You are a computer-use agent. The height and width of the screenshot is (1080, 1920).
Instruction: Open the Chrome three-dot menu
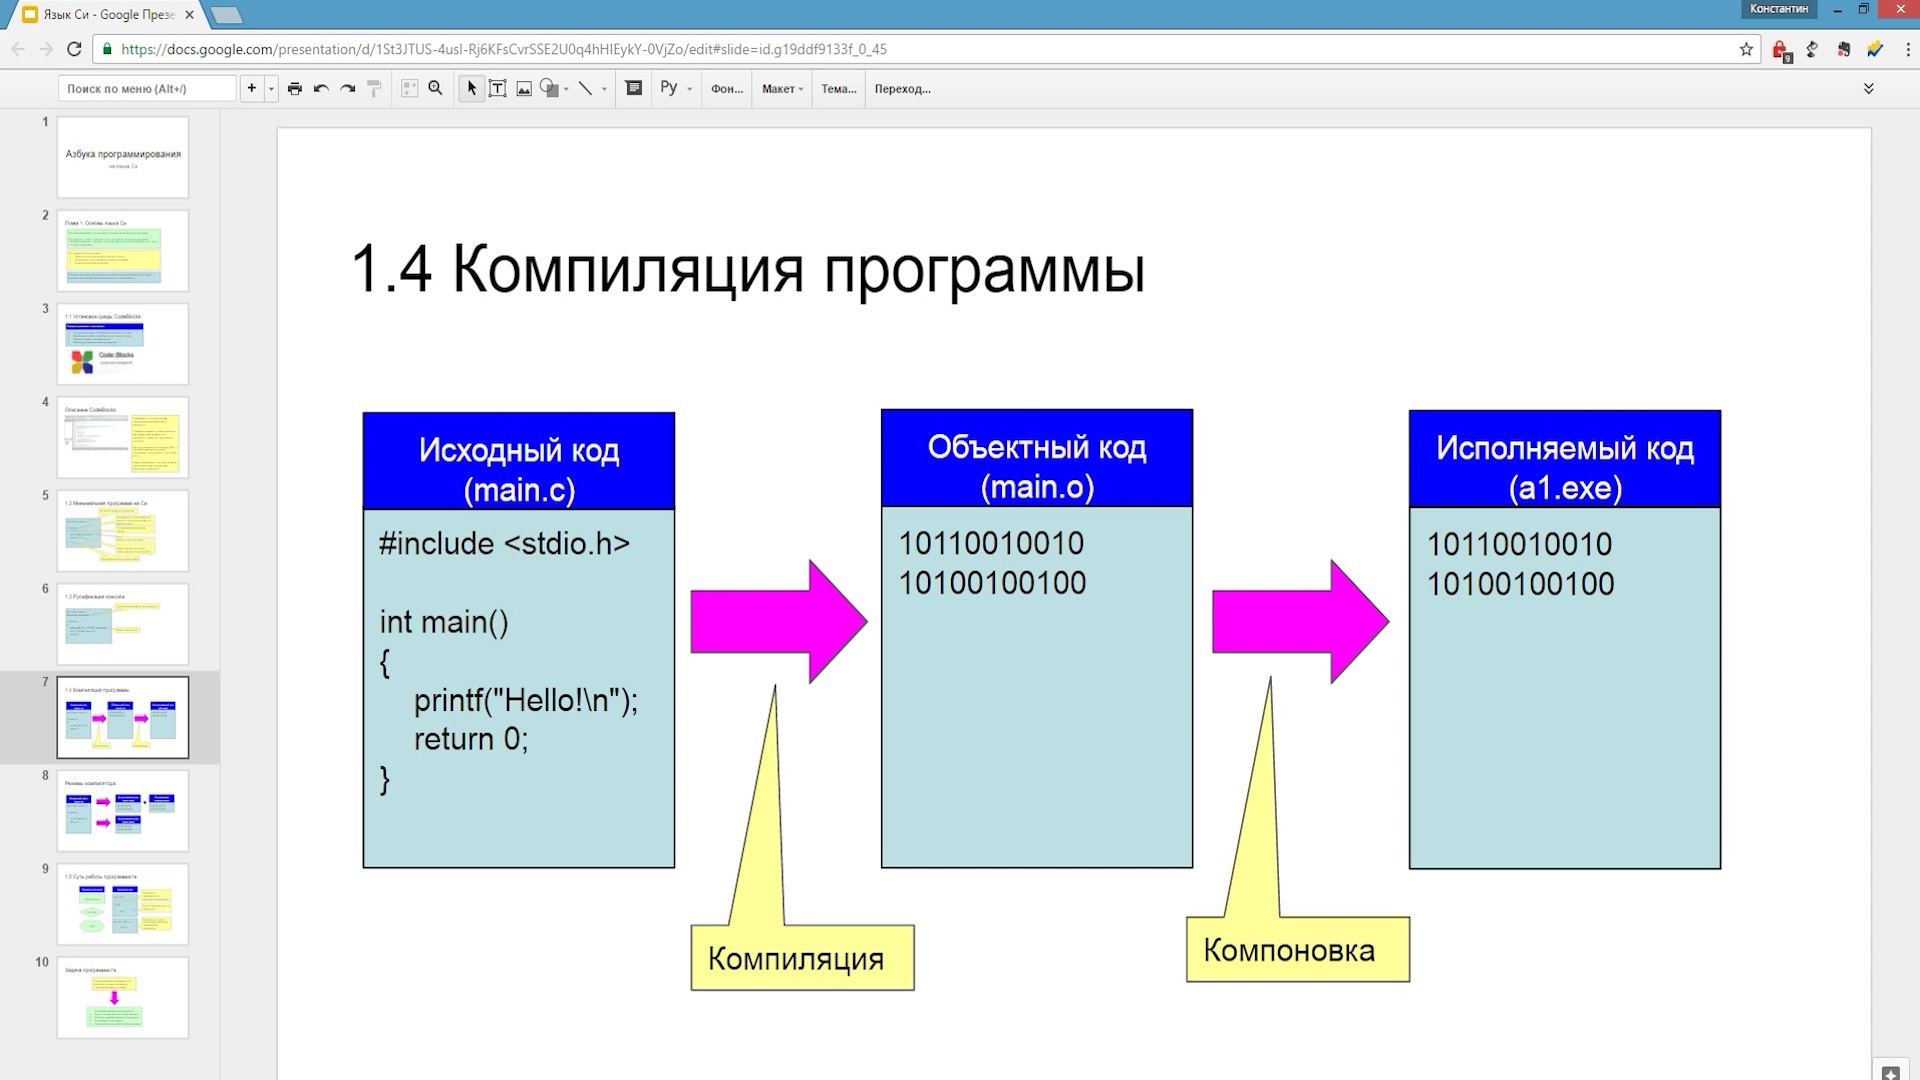(1907, 49)
